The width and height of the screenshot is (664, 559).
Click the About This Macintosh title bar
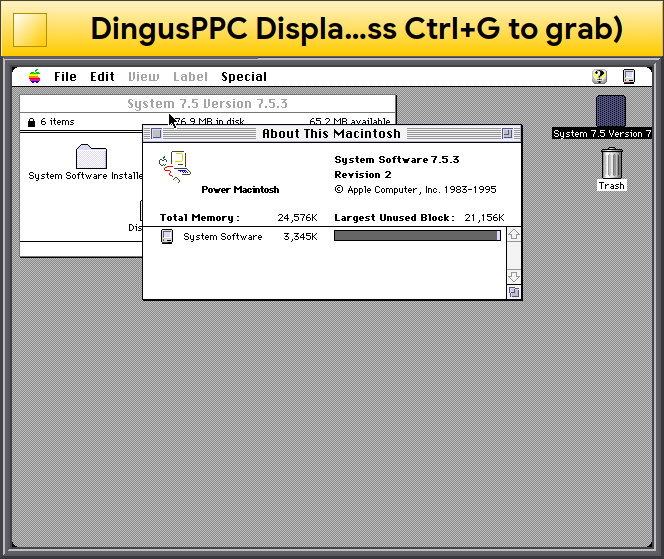coord(332,134)
